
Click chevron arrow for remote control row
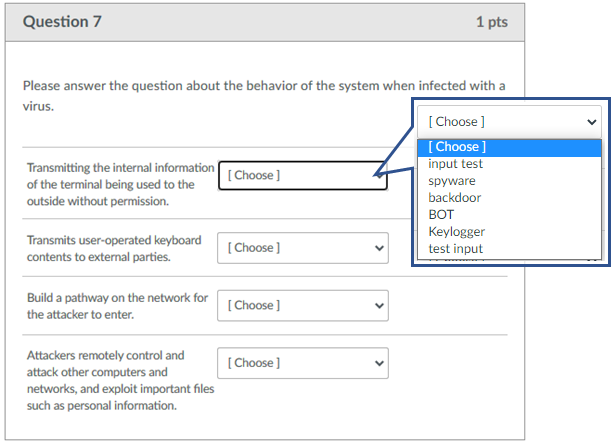tap(379, 363)
